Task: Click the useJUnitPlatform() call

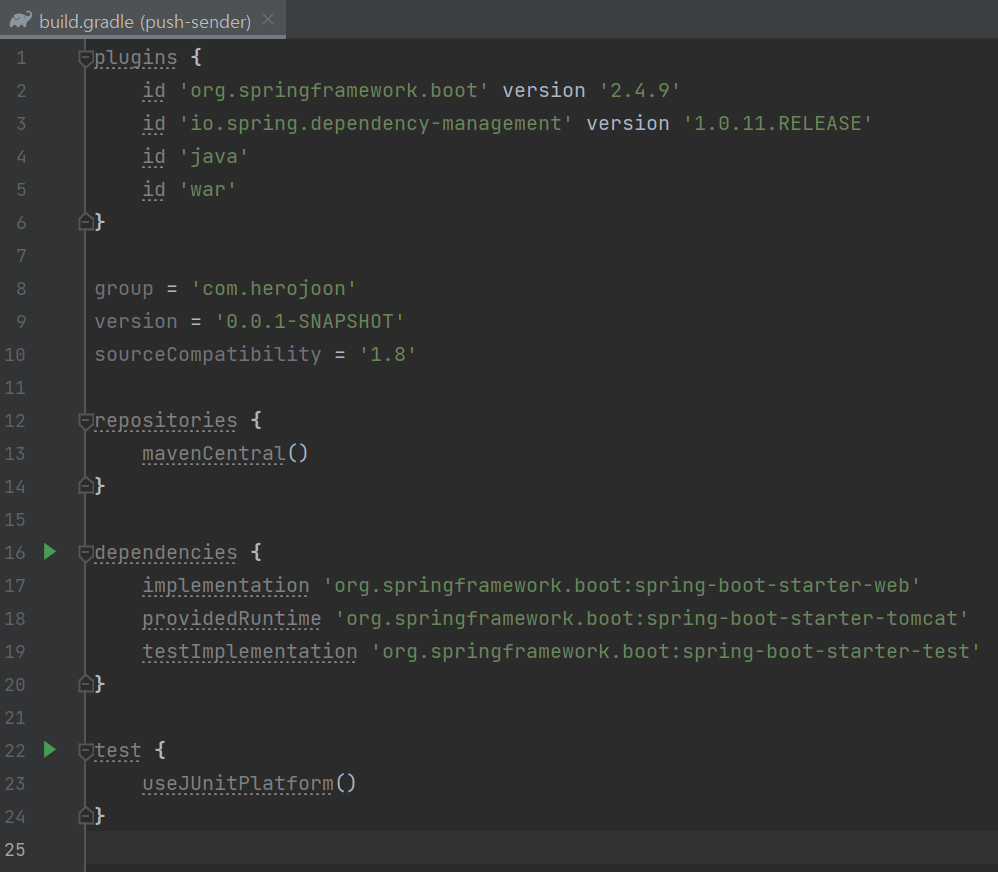Action: [x=249, y=784]
